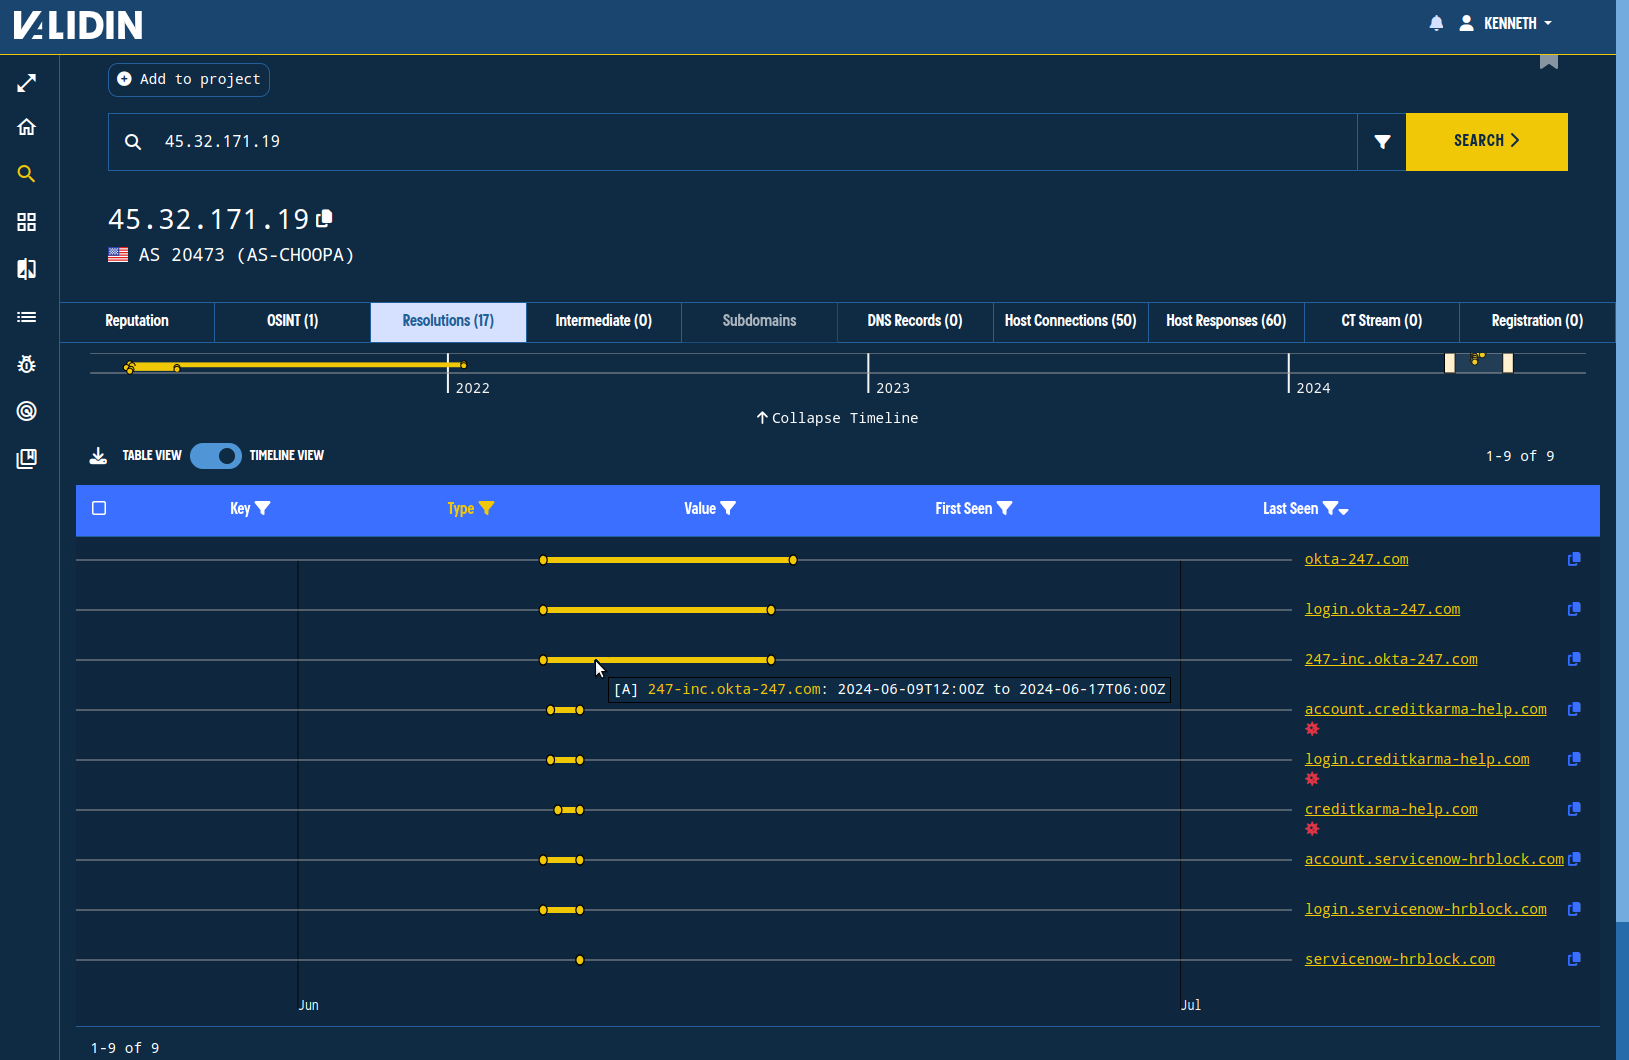The width and height of the screenshot is (1629, 1060).
Task: Open the CT Stream (0) tab
Action: click(1381, 321)
